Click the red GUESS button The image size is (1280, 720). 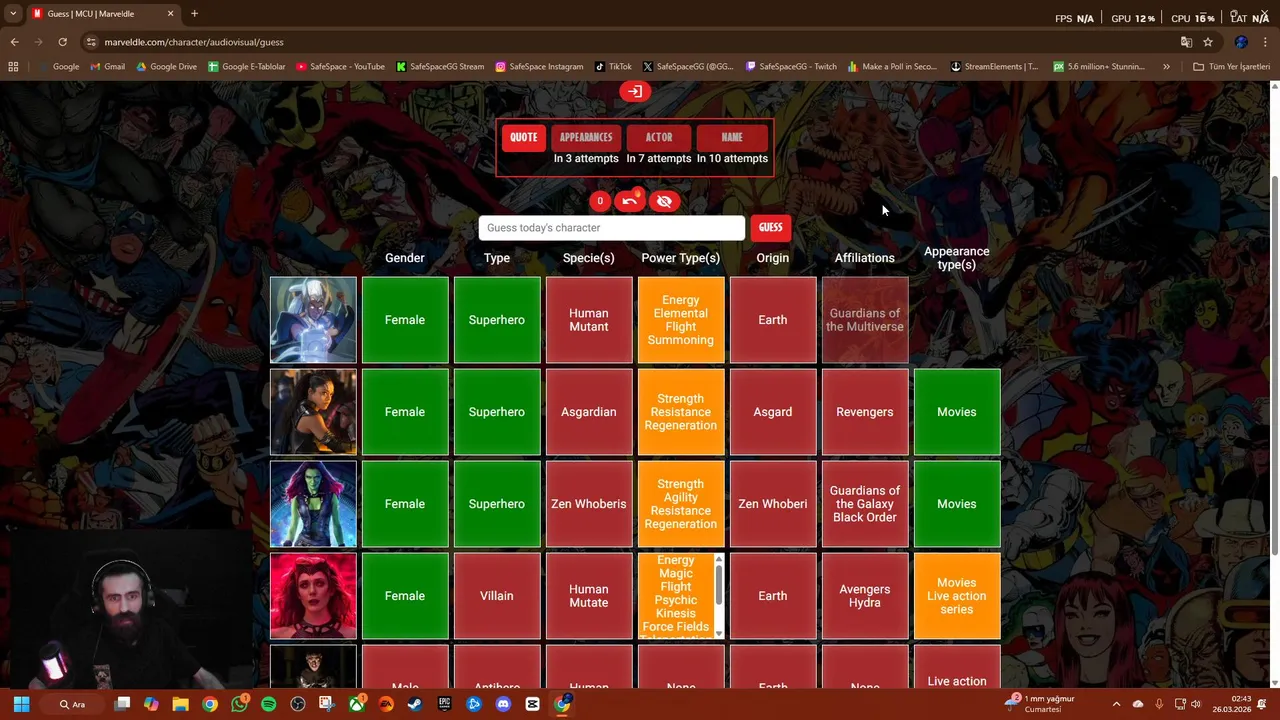tap(770, 227)
